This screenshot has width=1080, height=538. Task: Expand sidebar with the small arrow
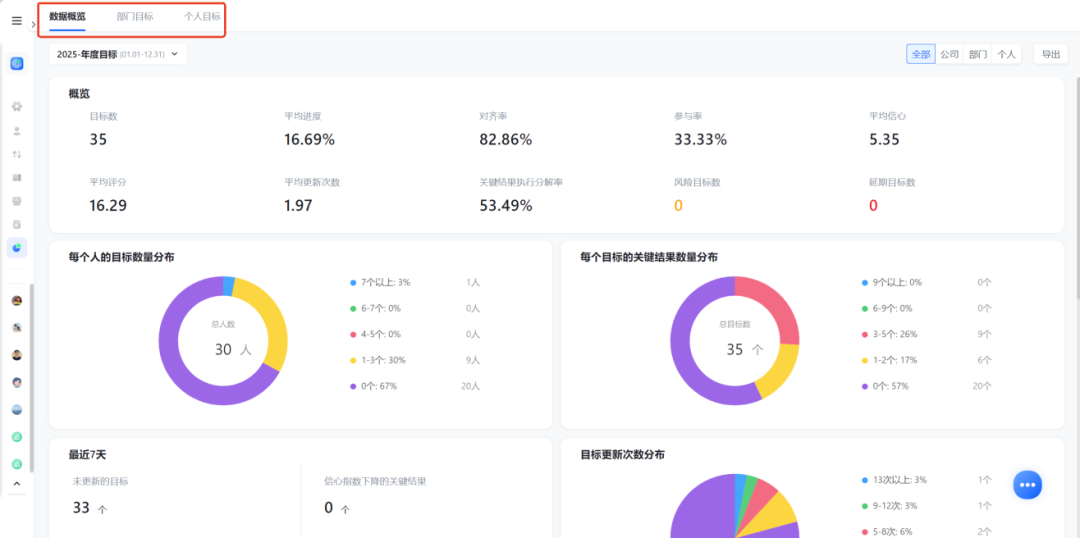tap(33, 24)
